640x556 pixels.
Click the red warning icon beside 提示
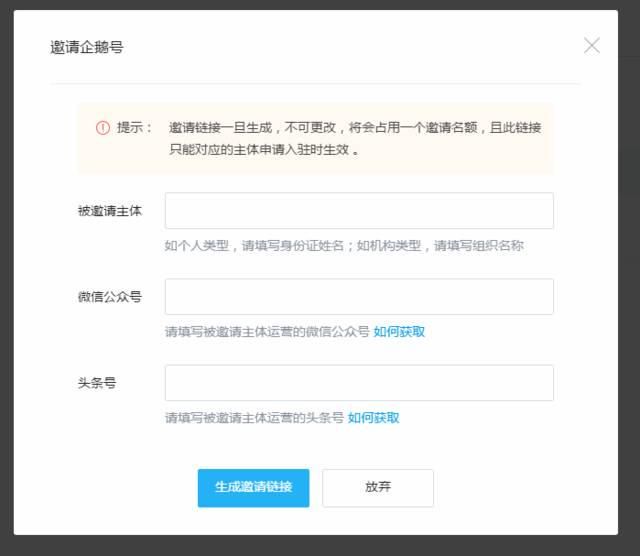[103, 128]
